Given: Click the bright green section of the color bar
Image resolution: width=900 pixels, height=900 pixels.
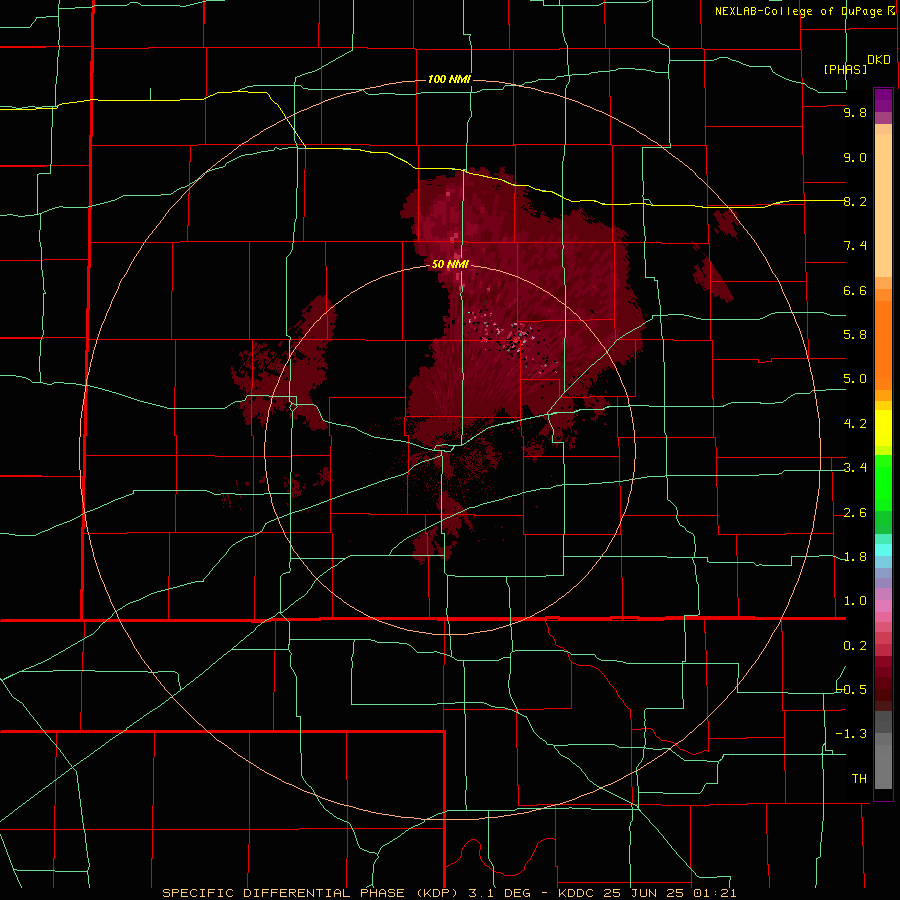Looking at the screenshot, I should pos(883,482).
